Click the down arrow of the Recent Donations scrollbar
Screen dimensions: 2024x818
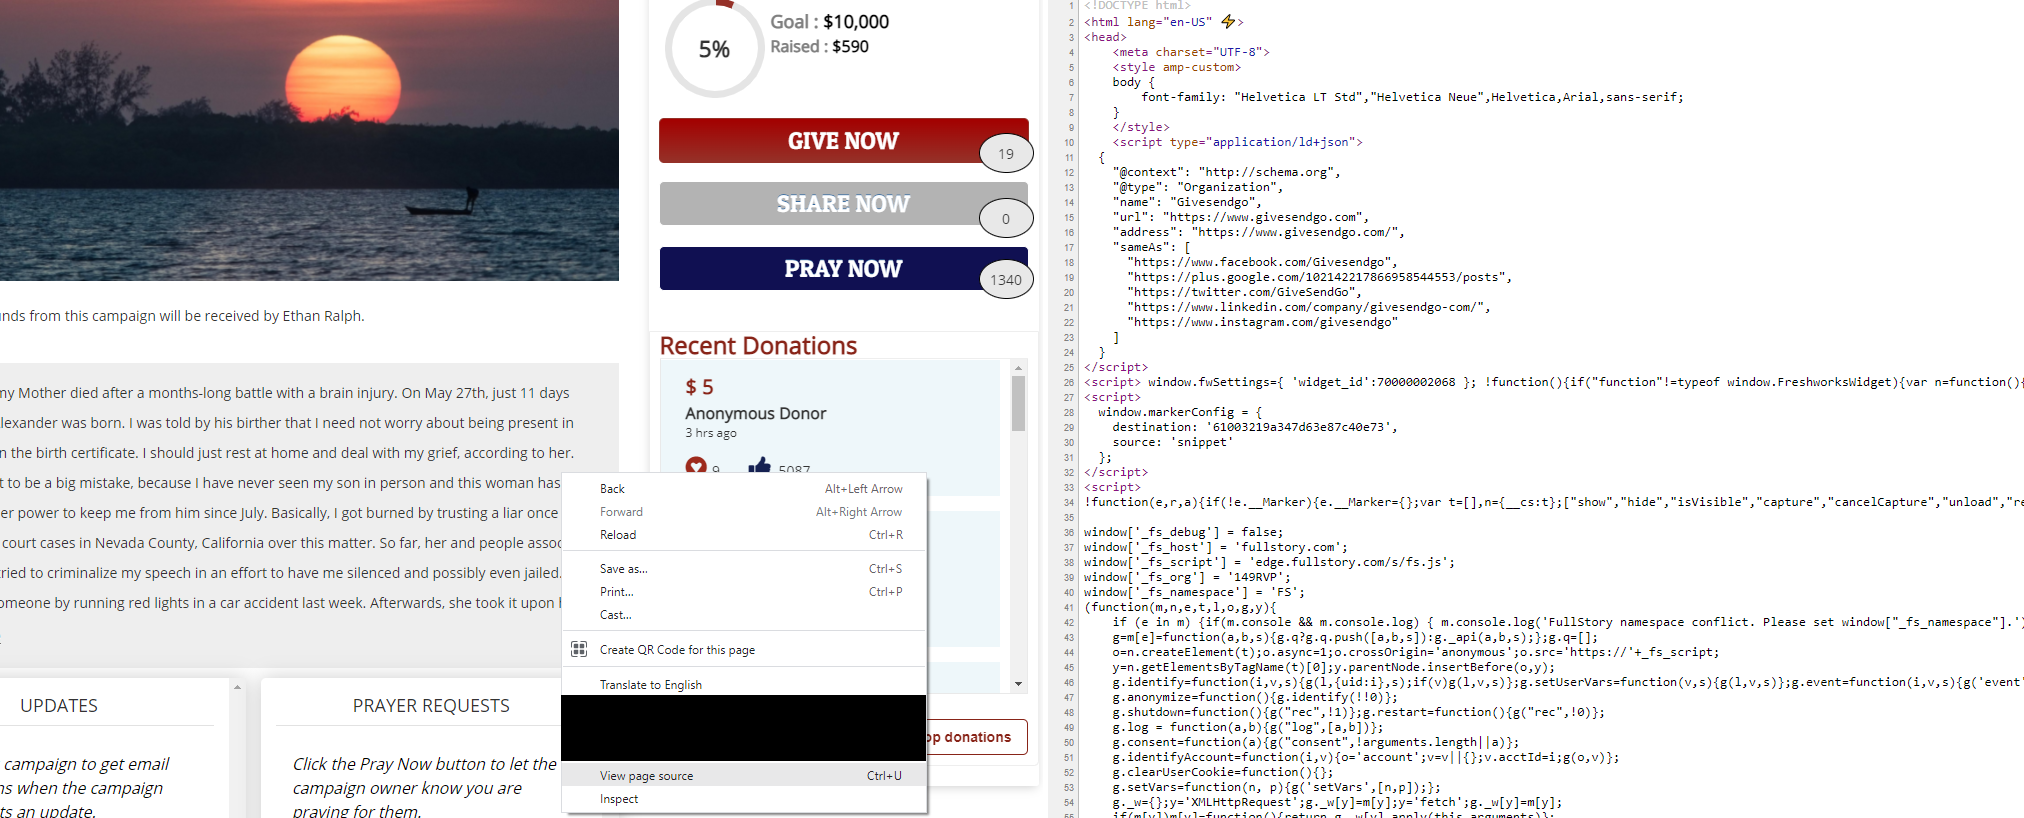(1018, 684)
